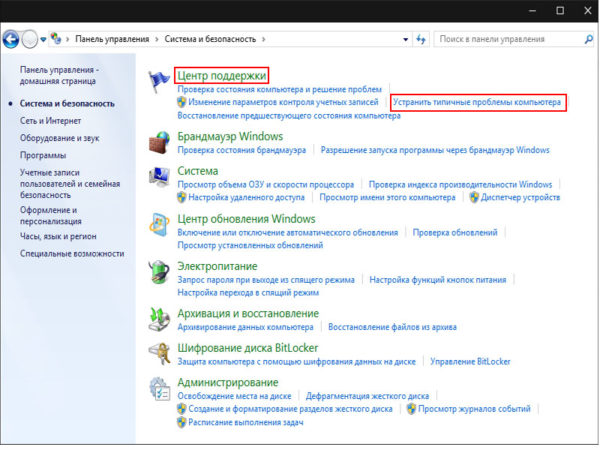Screen dimensions: 600x450
Task: Open the Устранить типичные проблемы компьютера link
Action: (x=477, y=103)
